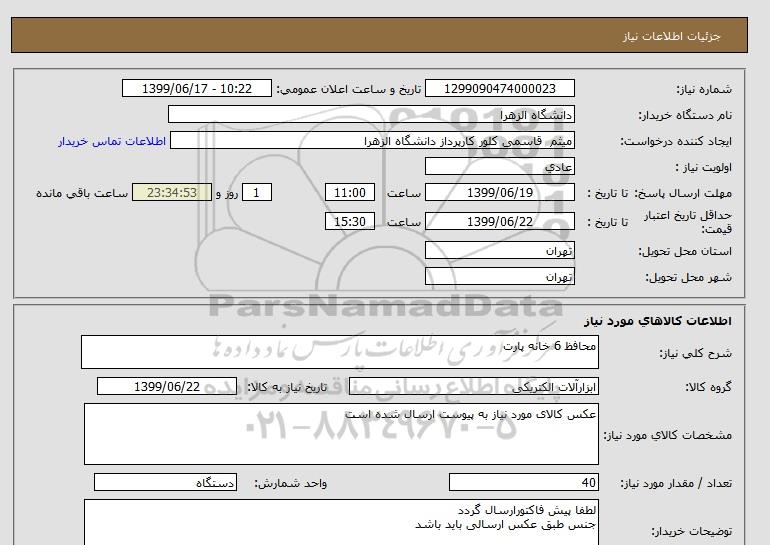The image size is (770, 545).
Task: Open the اطلاعات تماس خریدار link
Action: 112,141
